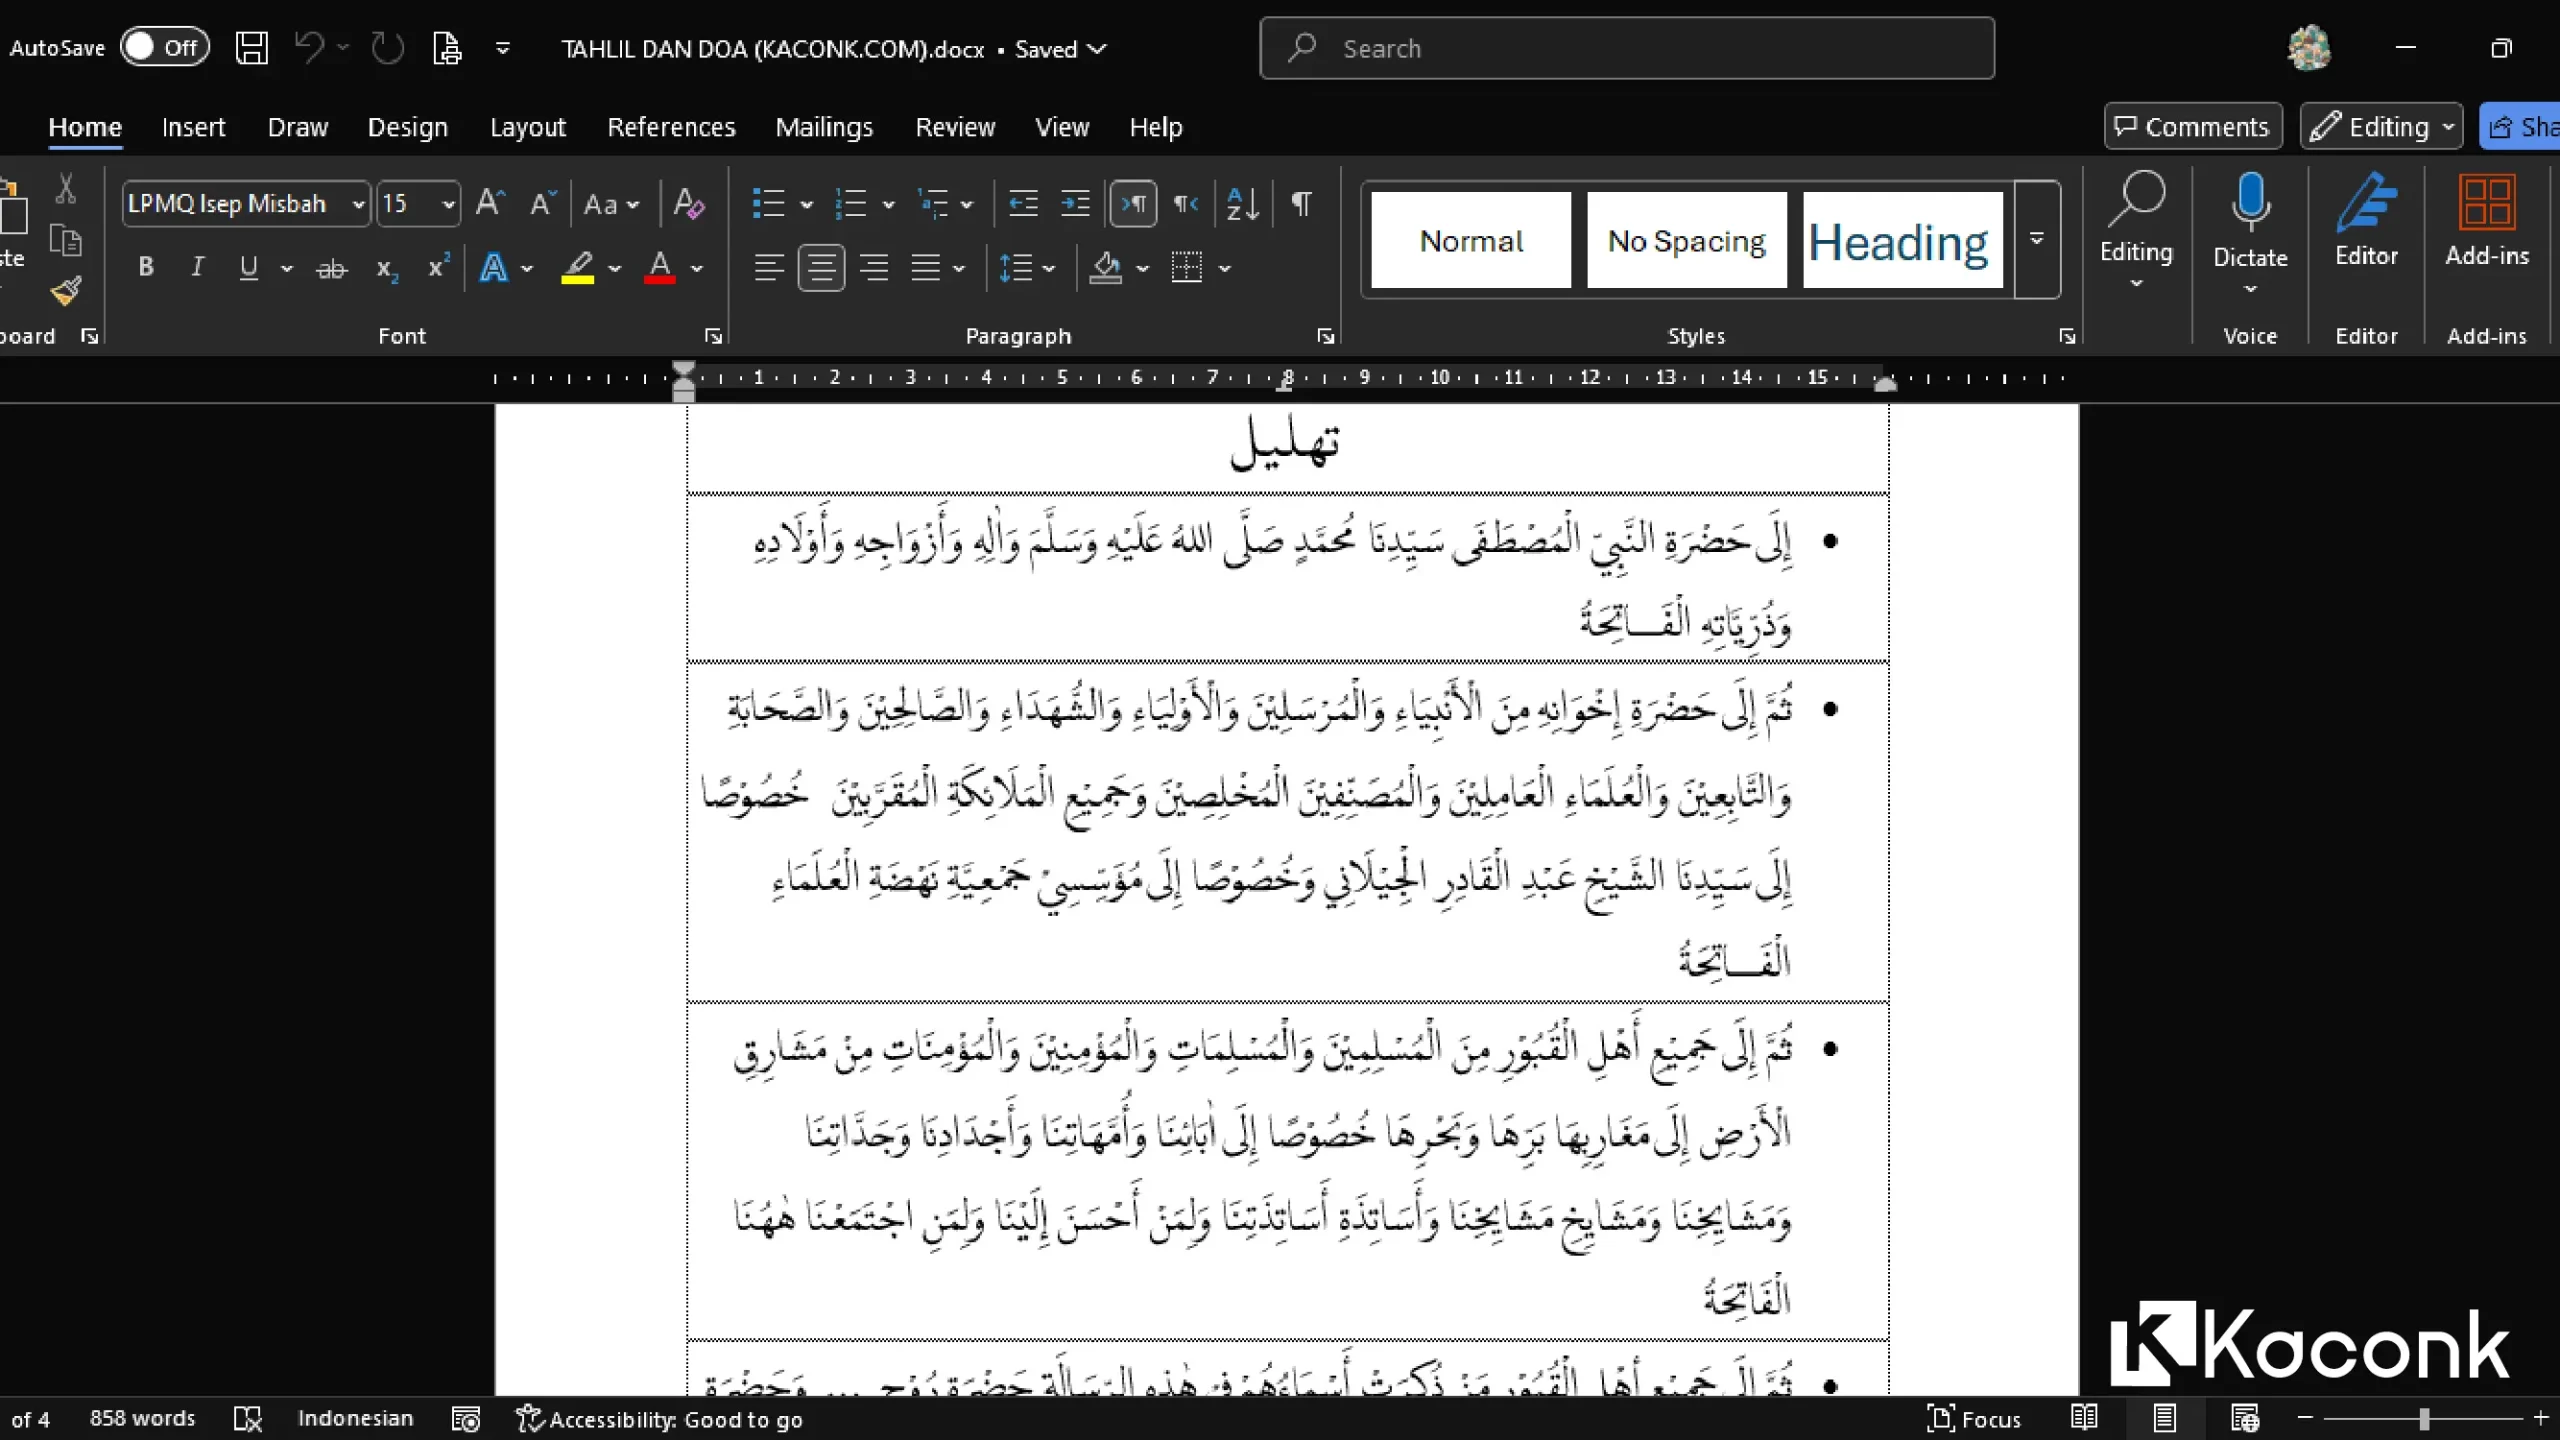Click the Save icon in title bar
The image size is (2560, 1440).
tap(251, 48)
